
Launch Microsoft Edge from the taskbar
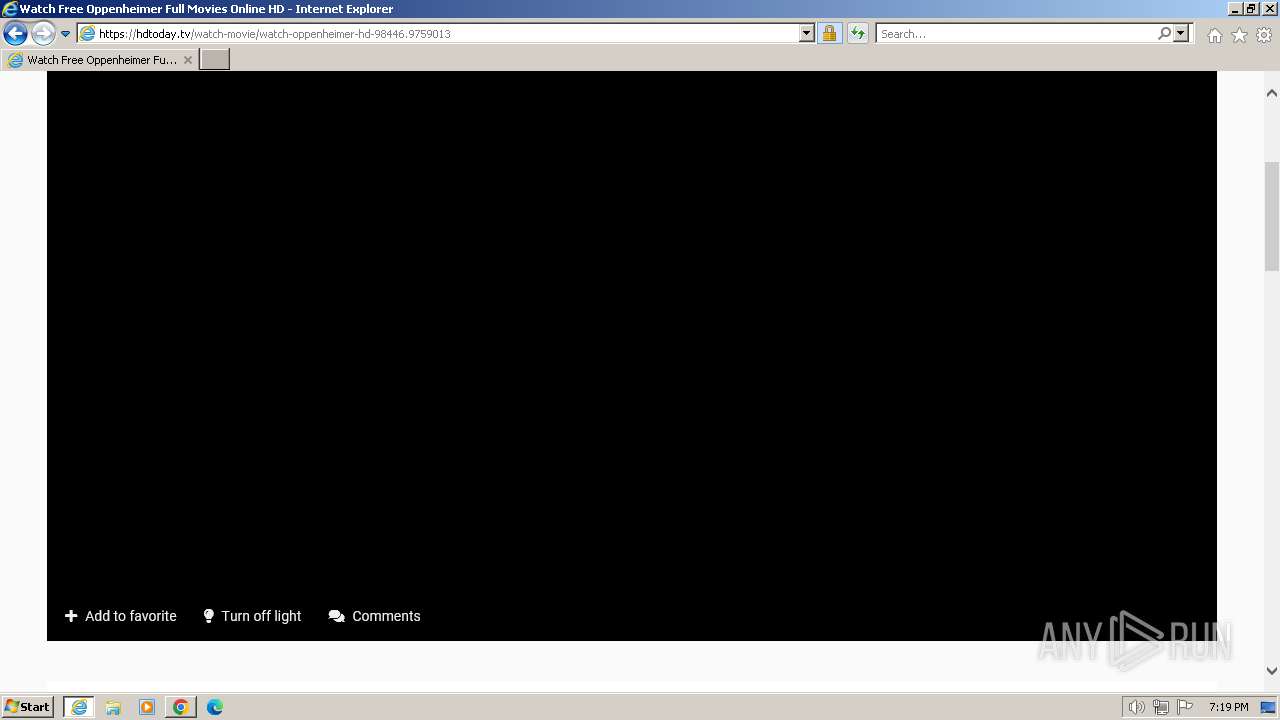coord(215,707)
